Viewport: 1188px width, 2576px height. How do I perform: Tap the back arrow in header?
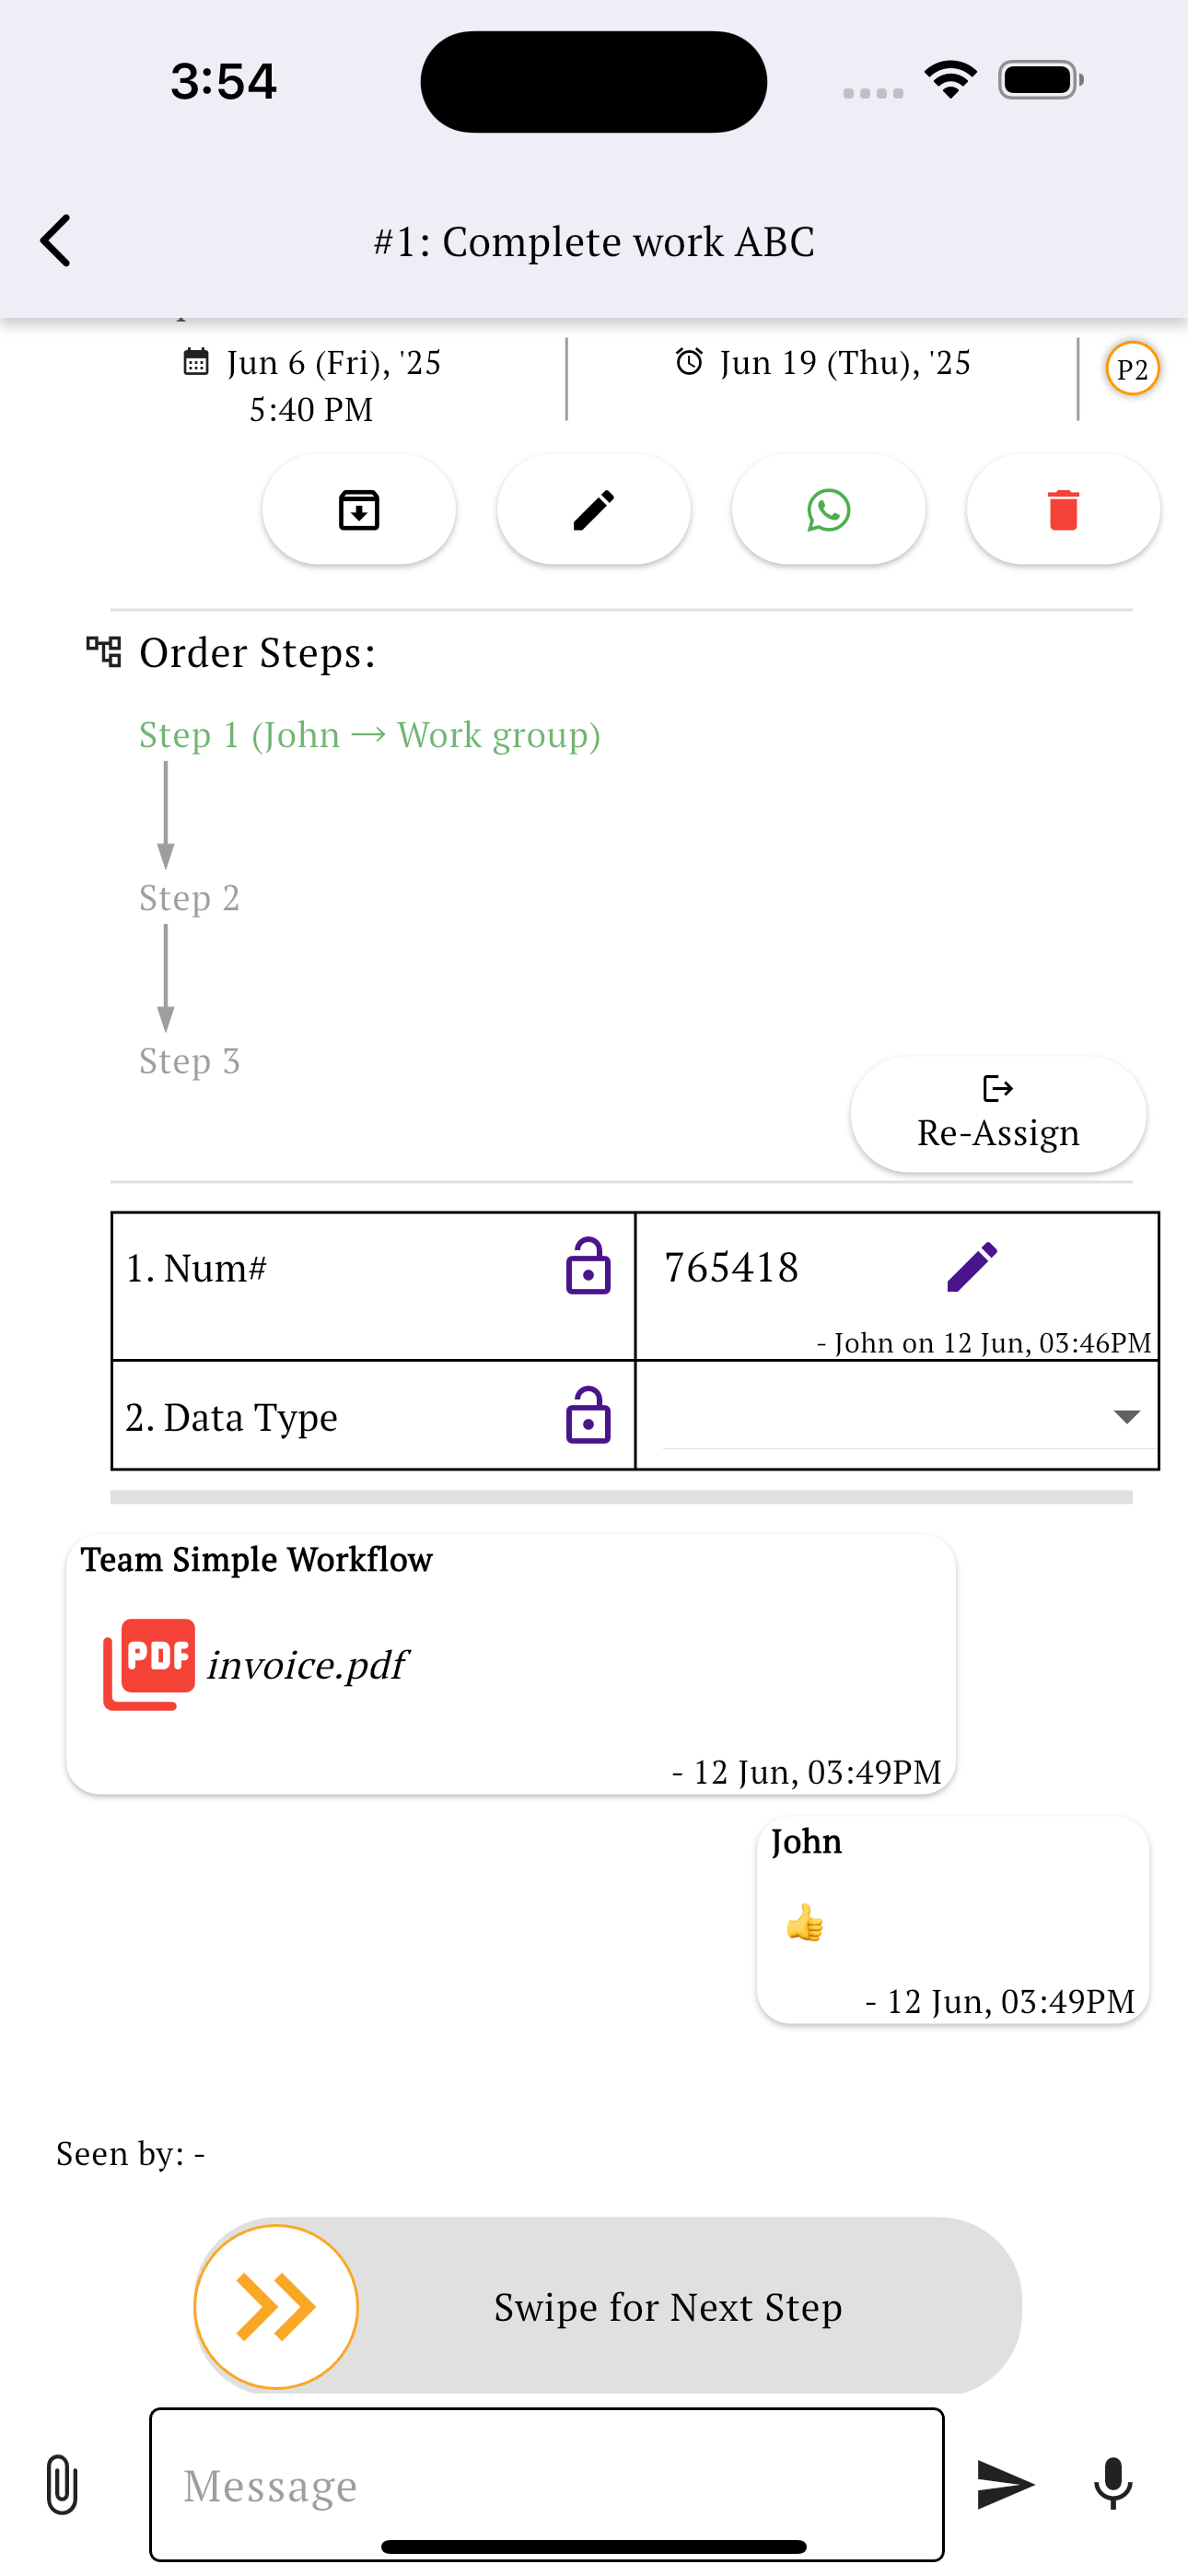(56, 241)
